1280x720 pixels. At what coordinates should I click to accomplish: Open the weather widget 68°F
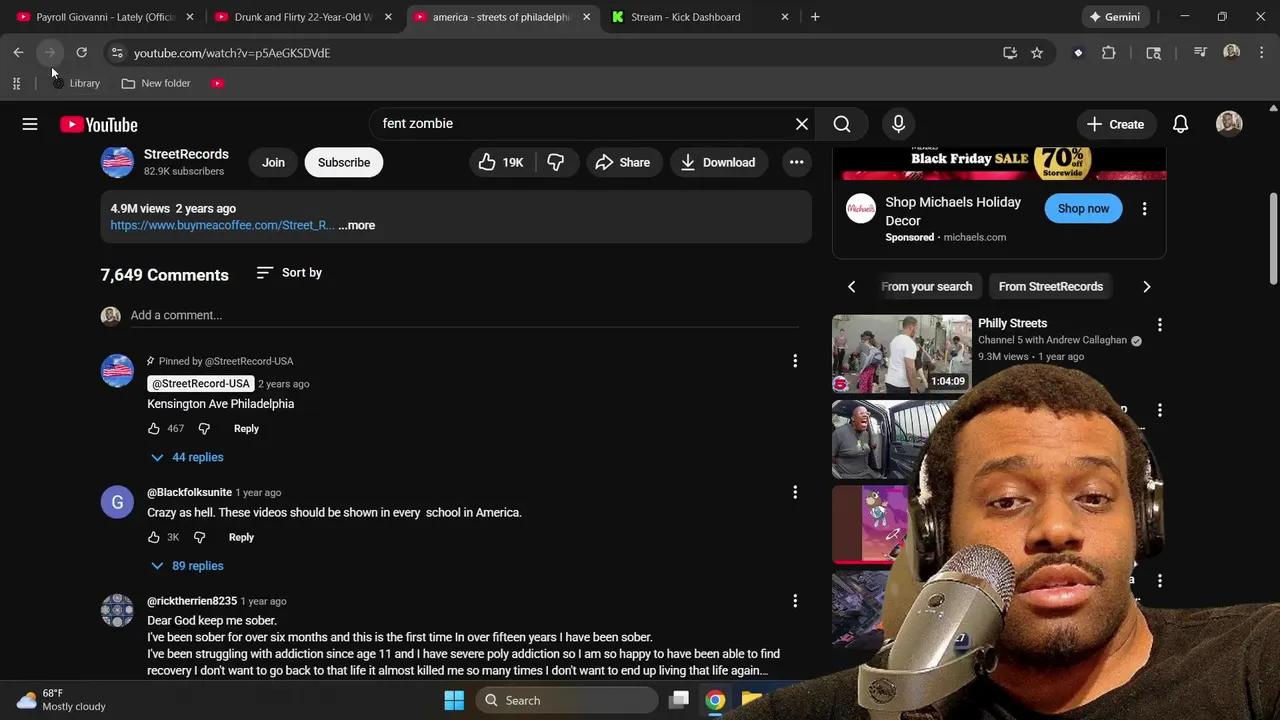(60, 700)
